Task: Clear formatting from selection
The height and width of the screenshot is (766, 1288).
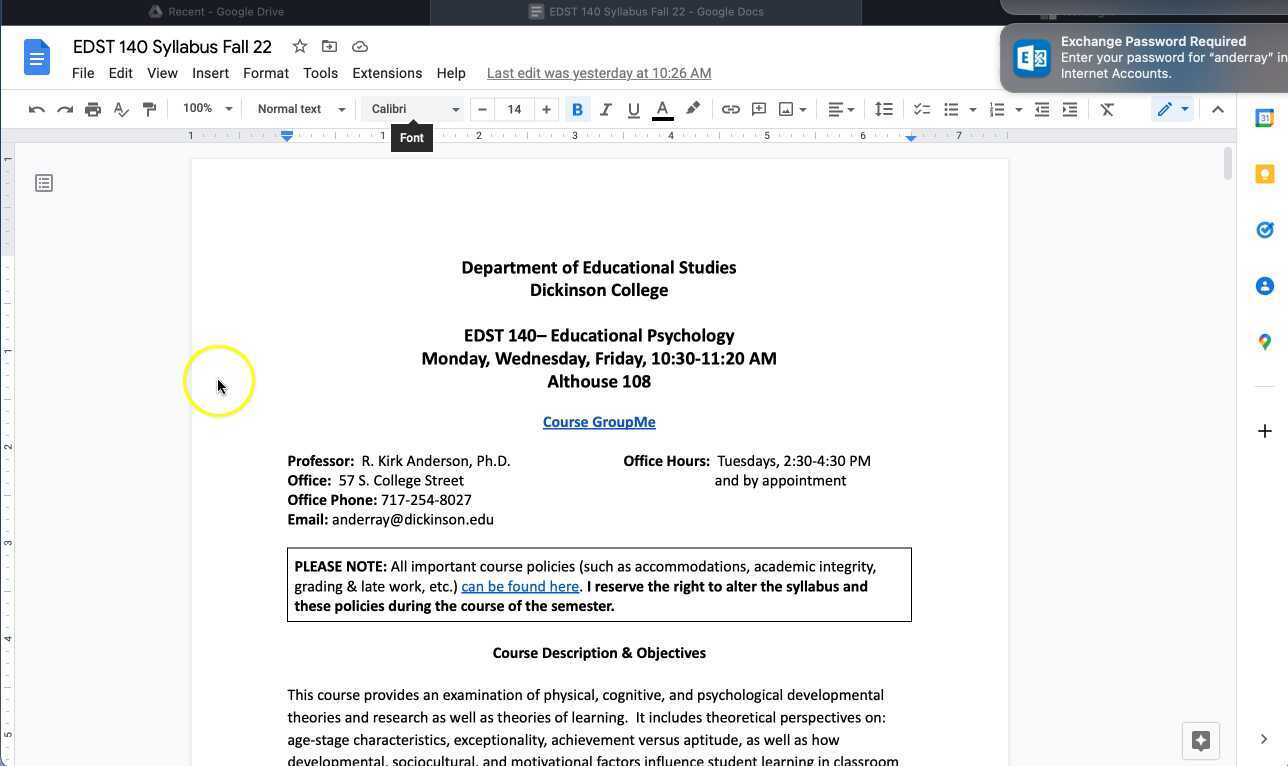Action: click(x=1107, y=109)
